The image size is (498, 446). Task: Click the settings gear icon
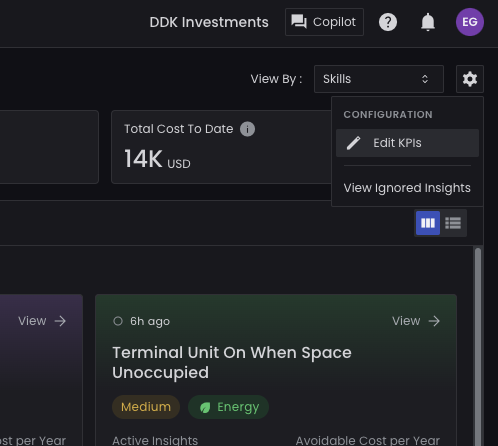click(x=470, y=79)
